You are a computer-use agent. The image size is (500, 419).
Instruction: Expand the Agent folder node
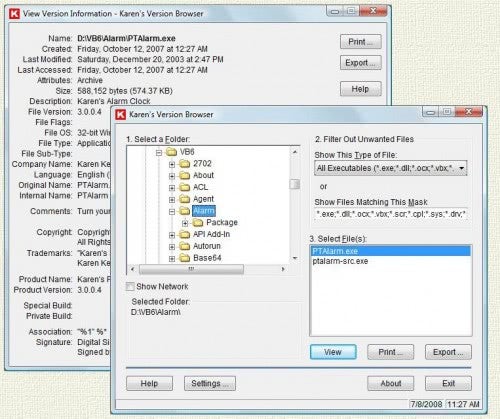point(172,200)
